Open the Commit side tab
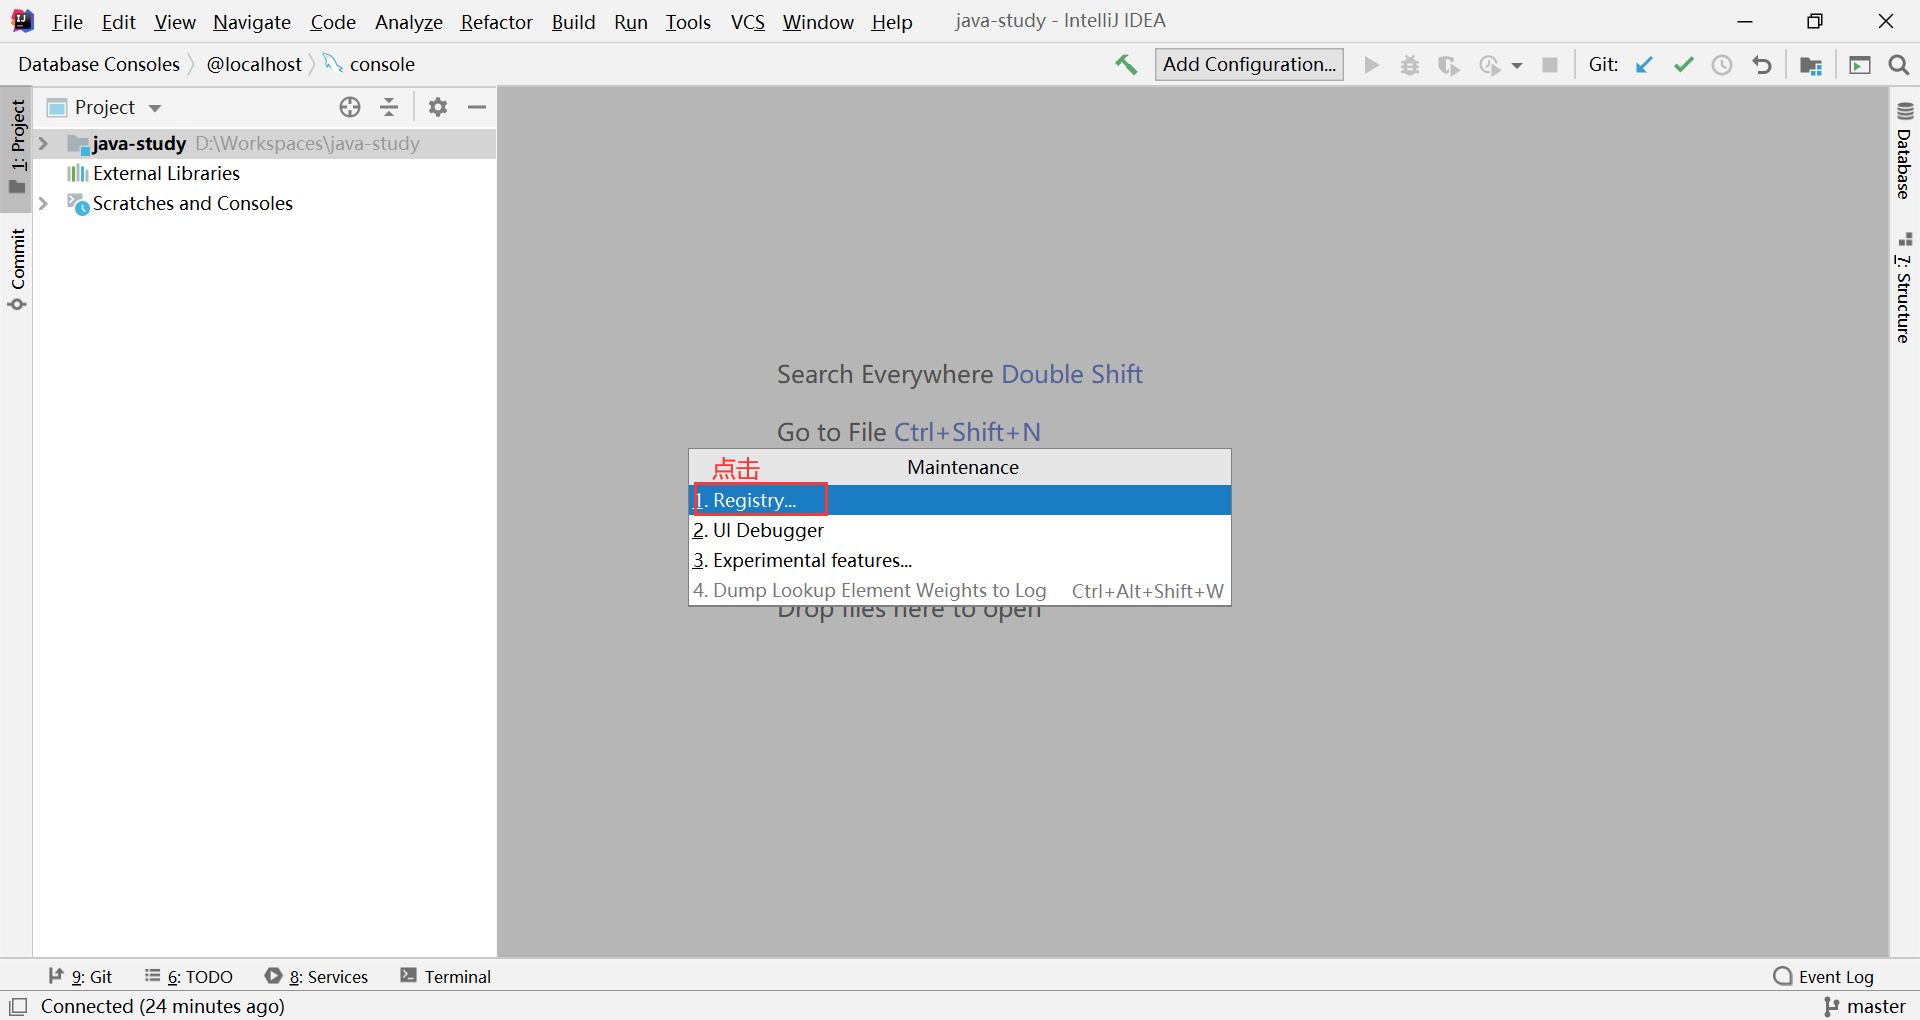 [17, 268]
